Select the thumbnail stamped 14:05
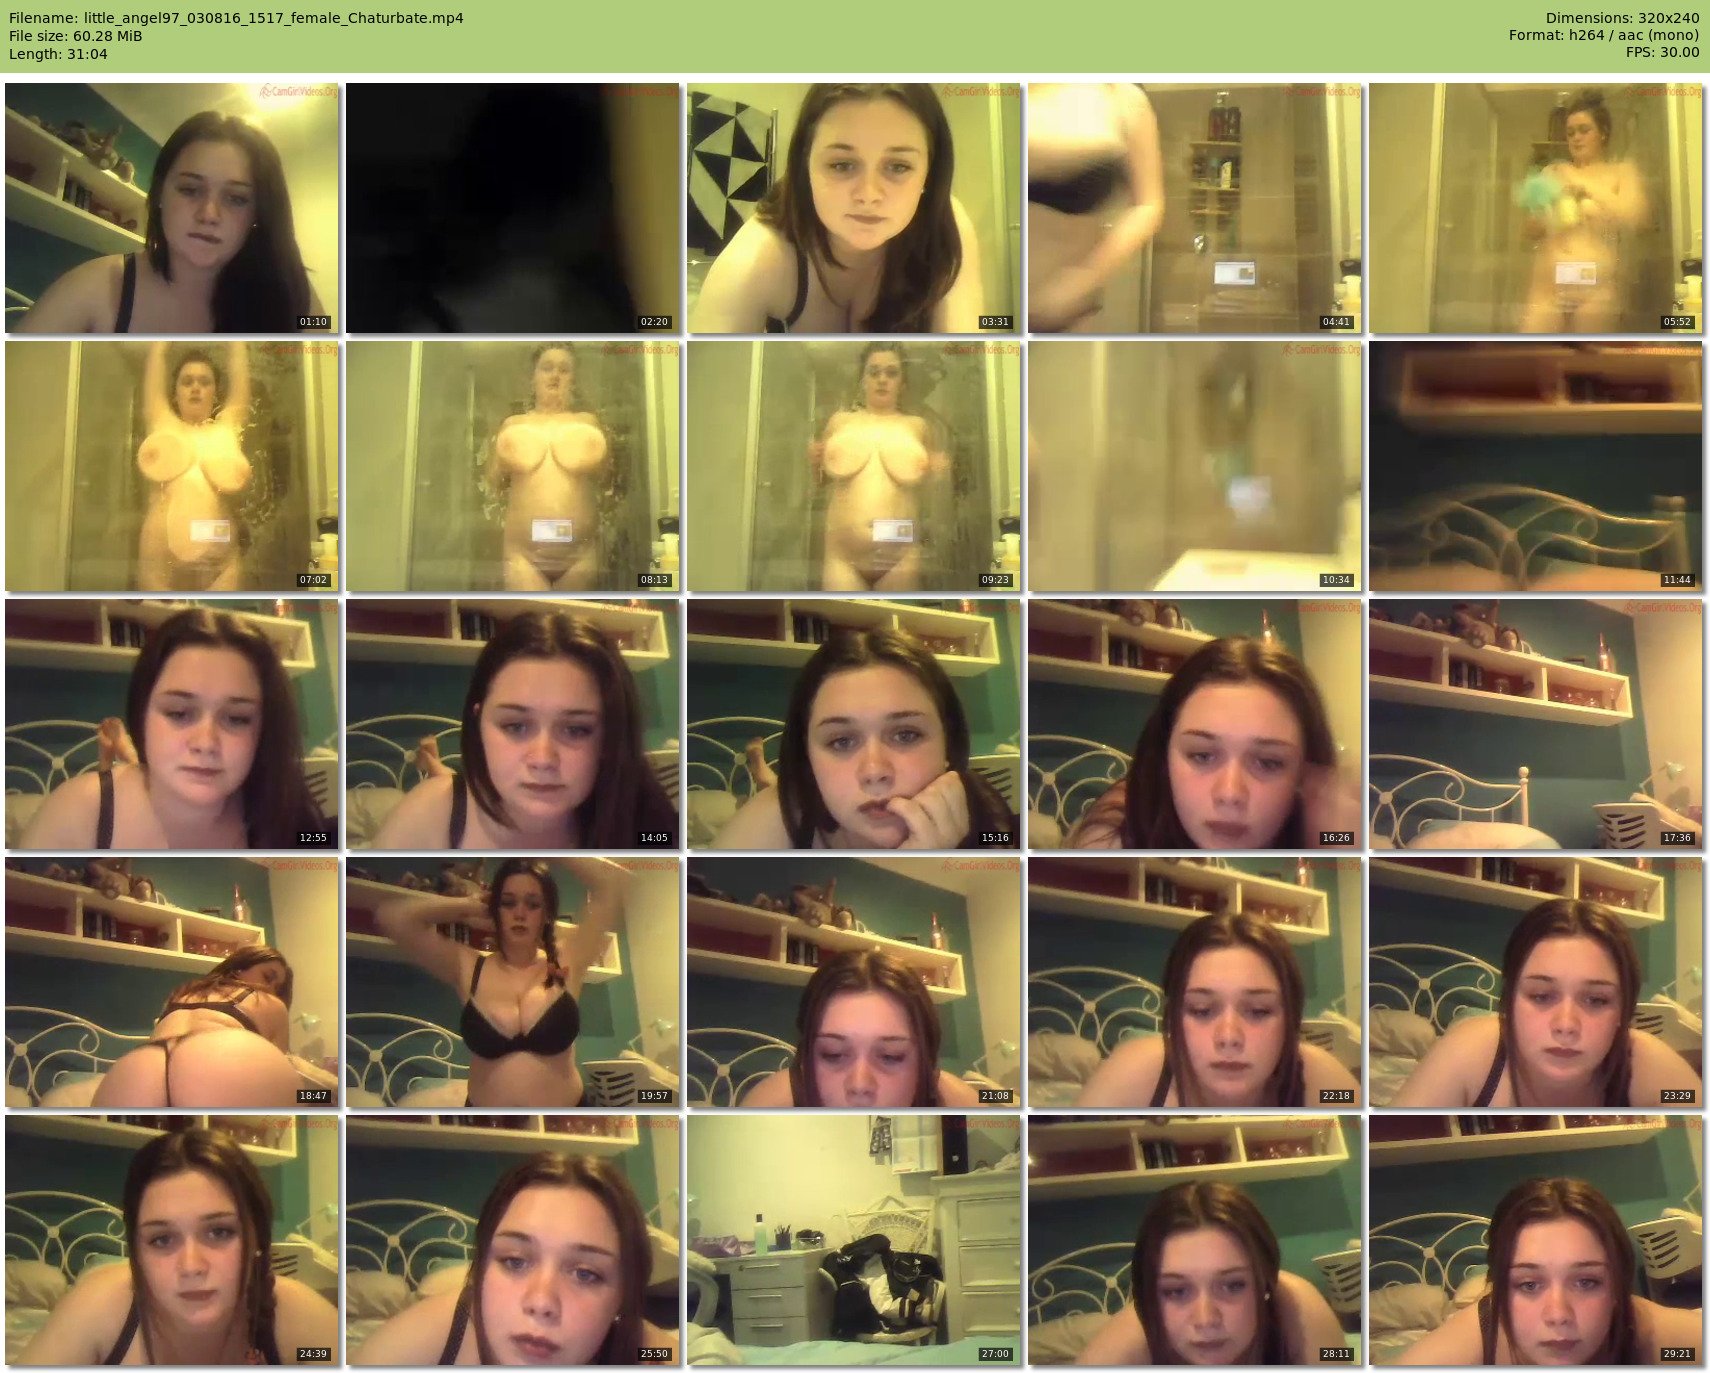Image resolution: width=1710 pixels, height=1373 pixels. click(x=513, y=724)
